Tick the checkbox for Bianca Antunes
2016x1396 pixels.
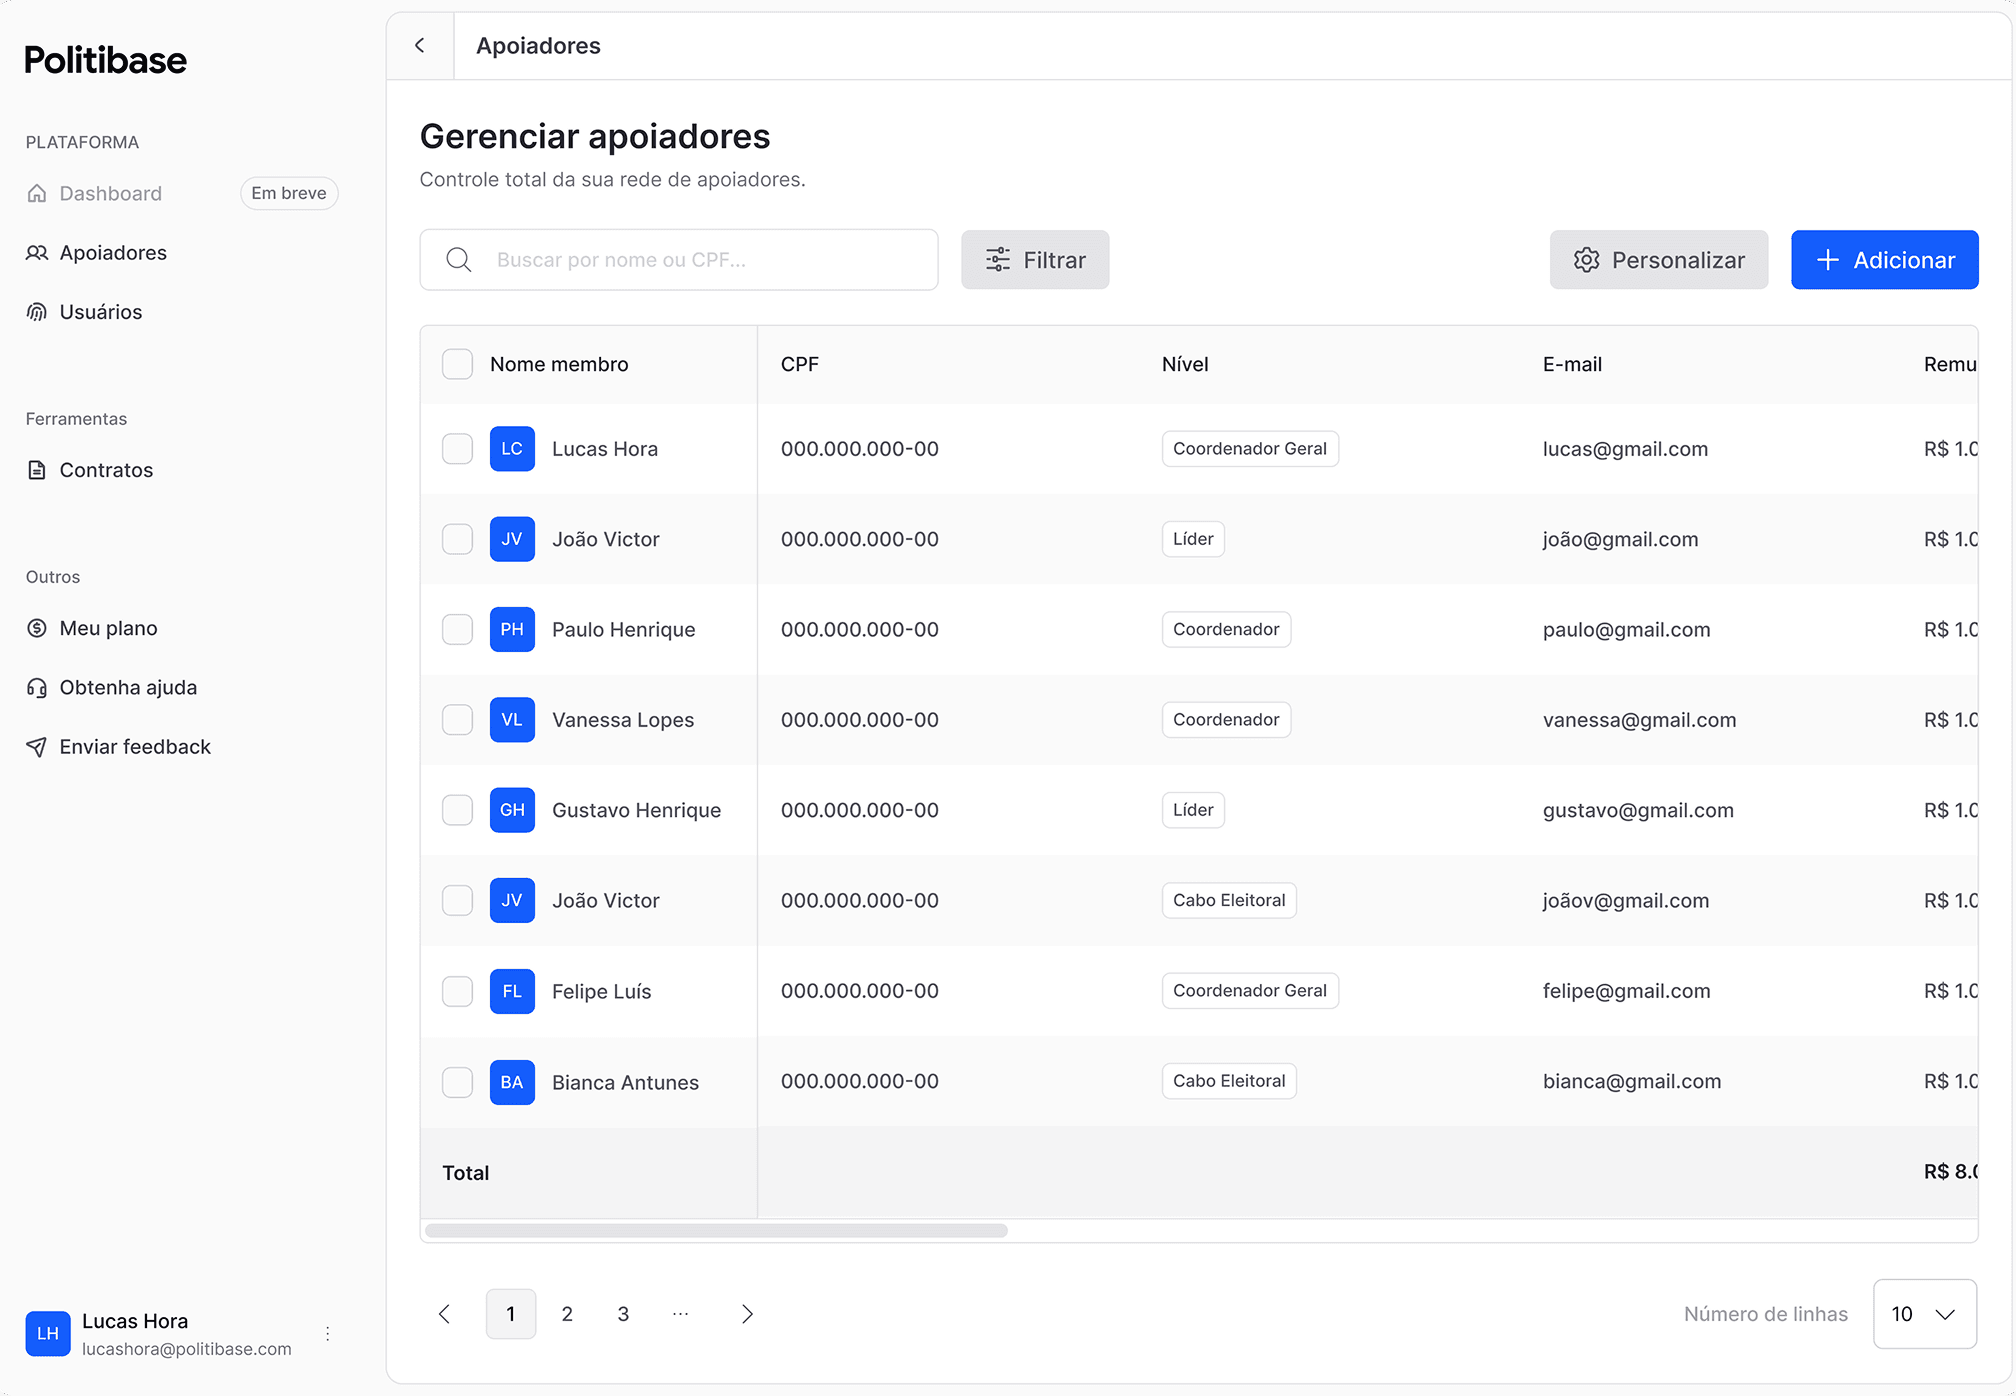click(457, 1081)
